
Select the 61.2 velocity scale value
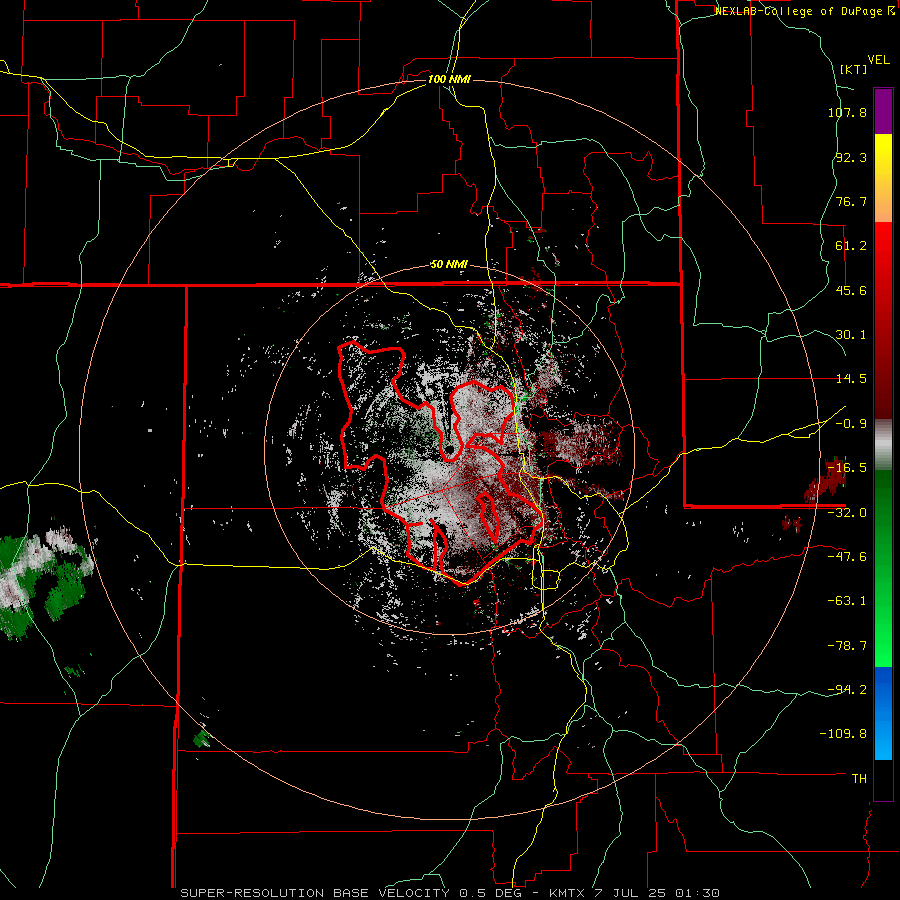coord(851,246)
